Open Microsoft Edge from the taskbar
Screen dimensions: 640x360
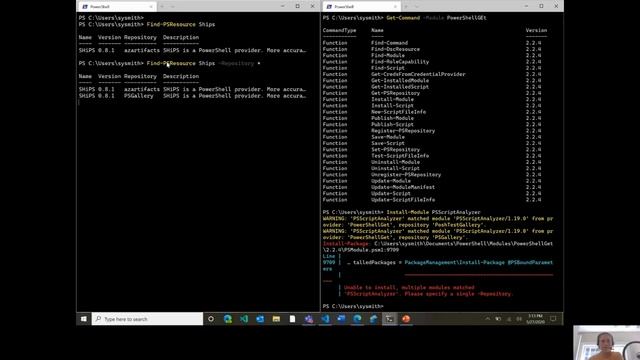coord(228,319)
